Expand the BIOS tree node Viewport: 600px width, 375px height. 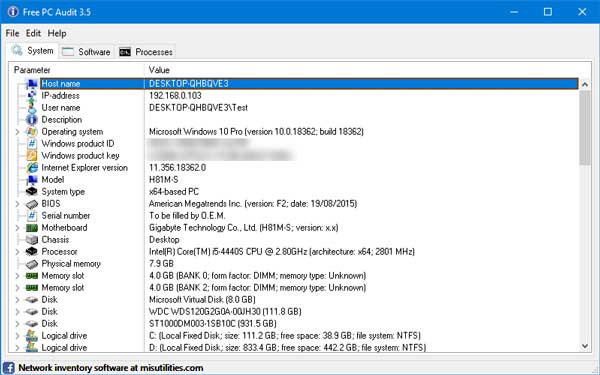(17, 204)
